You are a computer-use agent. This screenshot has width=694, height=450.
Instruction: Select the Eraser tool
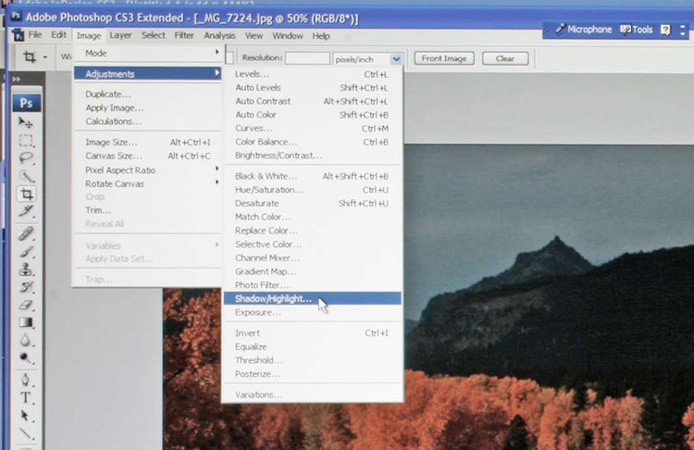27,306
